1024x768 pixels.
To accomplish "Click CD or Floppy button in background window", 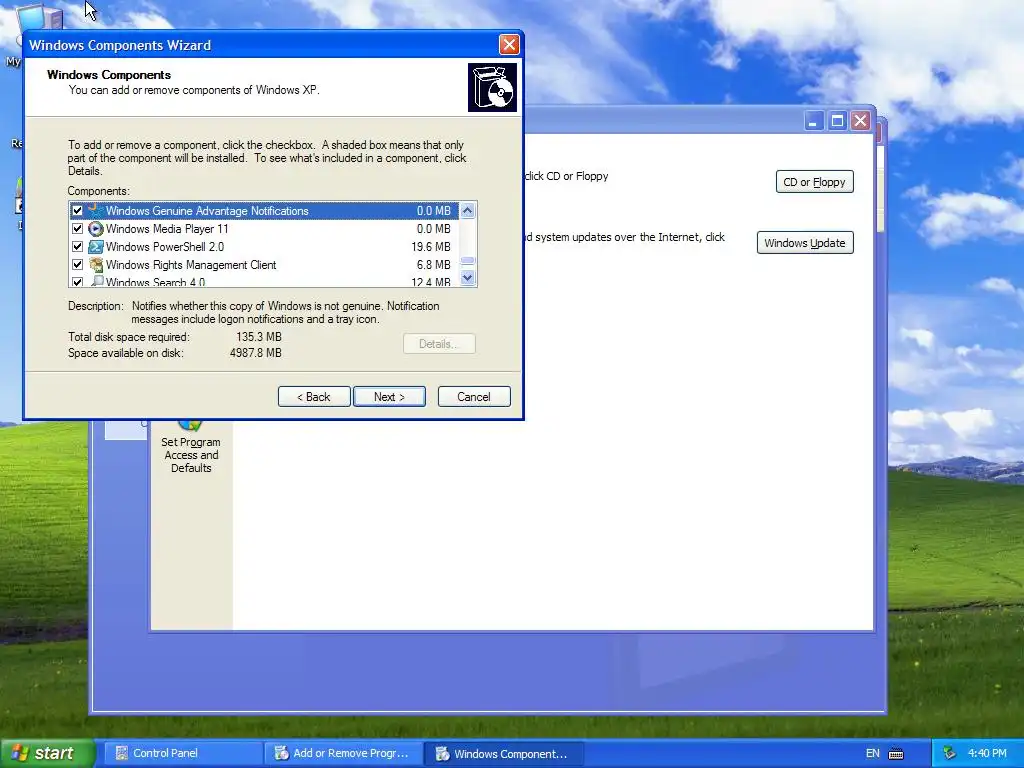I will pyautogui.click(x=814, y=182).
